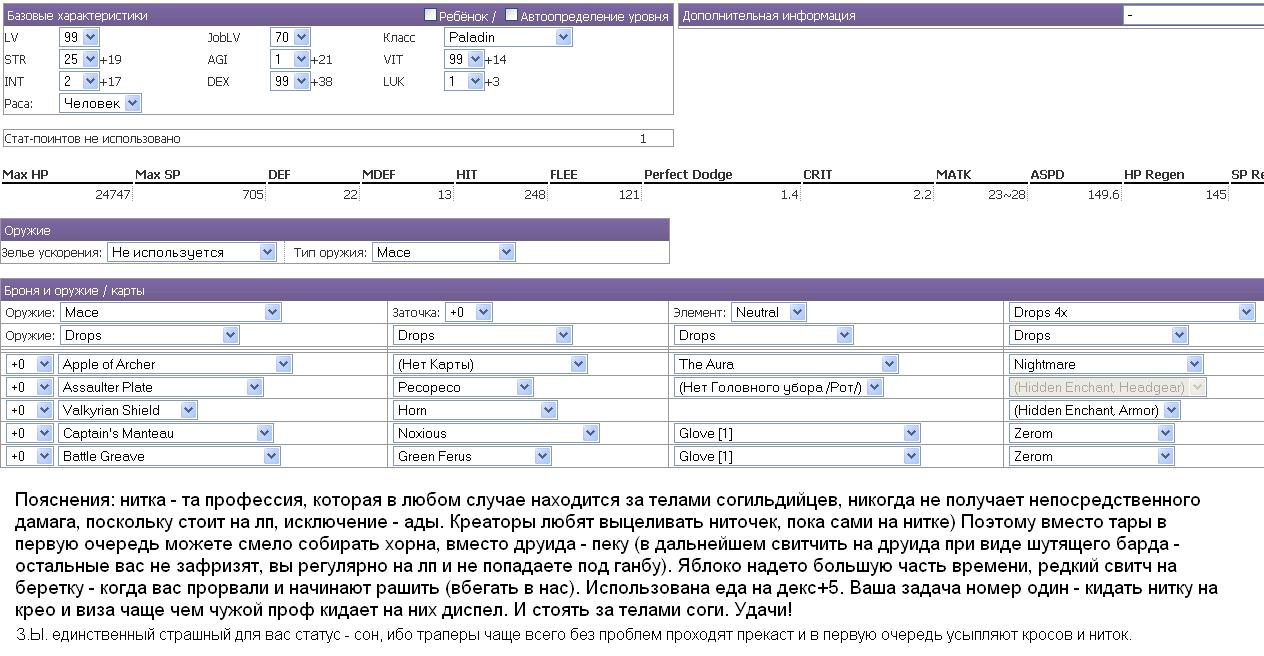1264x656 pixels.
Task: Open the VIT stat dropdown
Action: 464,59
